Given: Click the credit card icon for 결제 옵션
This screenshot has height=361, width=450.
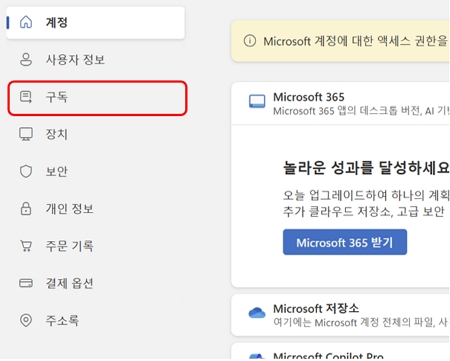Looking at the screenshot, I should 26,283.
